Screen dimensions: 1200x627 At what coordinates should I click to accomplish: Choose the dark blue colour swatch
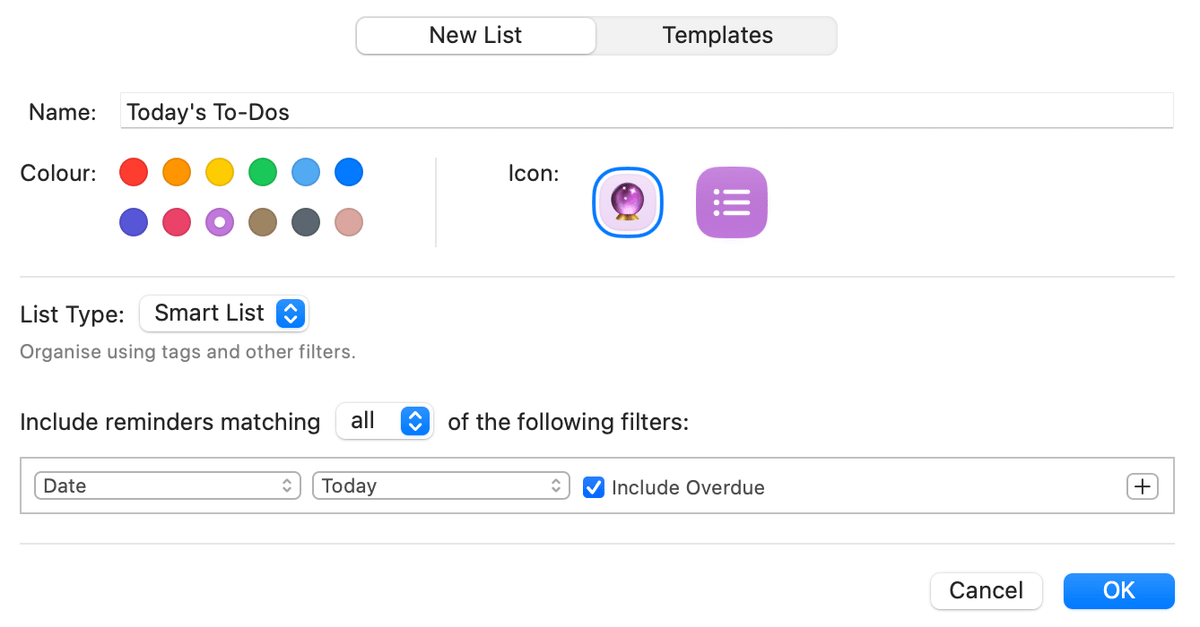(x=349, y=172)
